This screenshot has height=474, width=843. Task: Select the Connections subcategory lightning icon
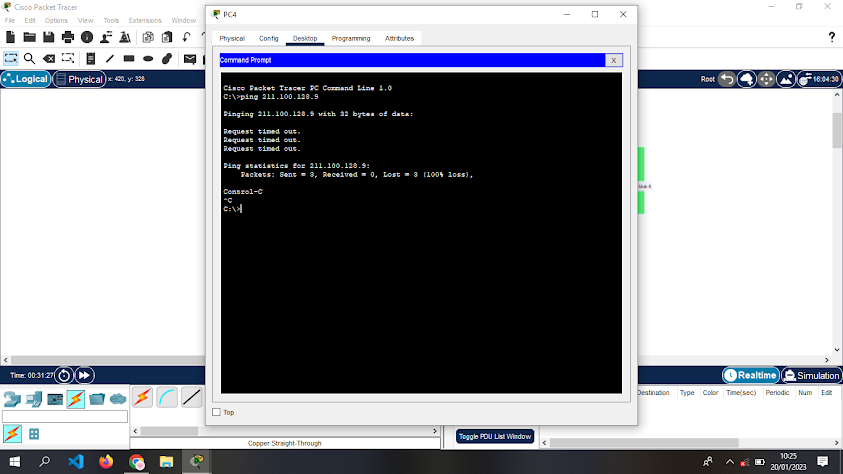coord(12,434)
